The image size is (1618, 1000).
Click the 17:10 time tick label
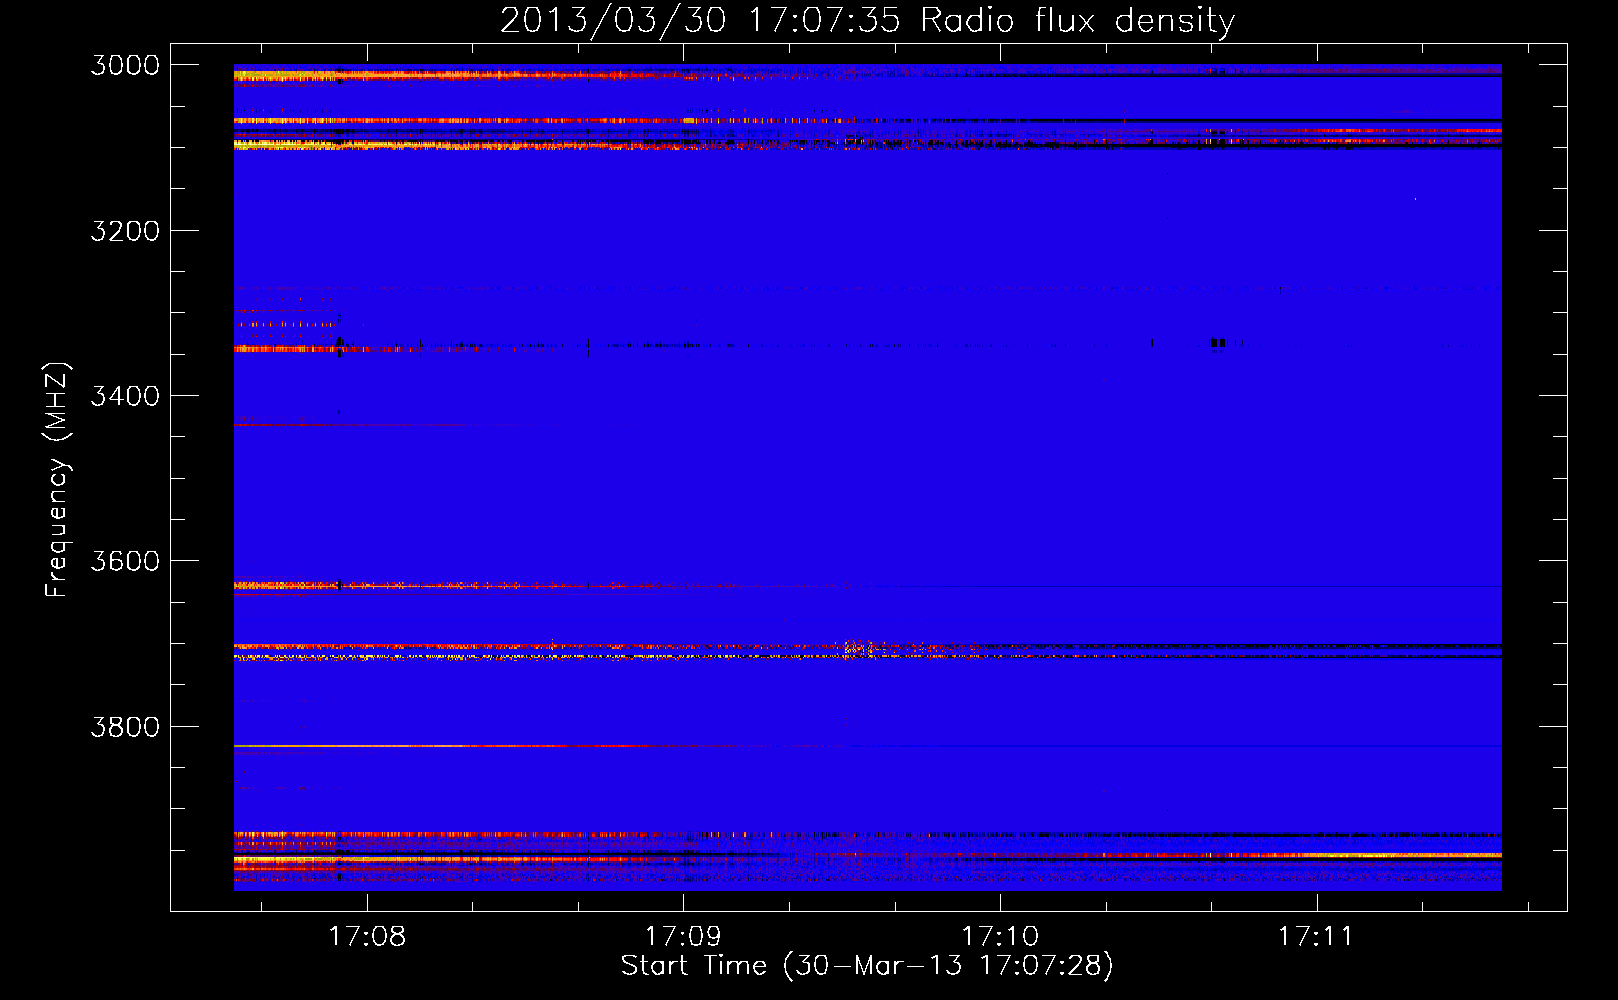point(1000,936)
